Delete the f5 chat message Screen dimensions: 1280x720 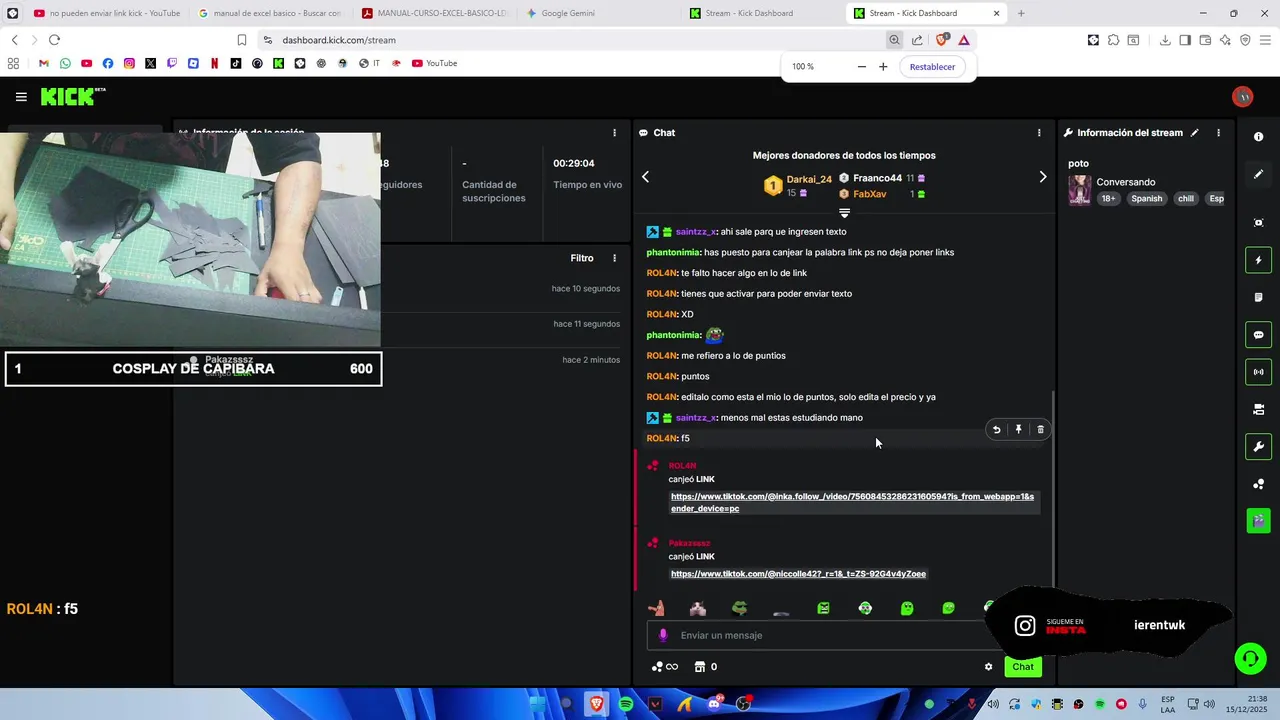click(x=1040, y=429)
